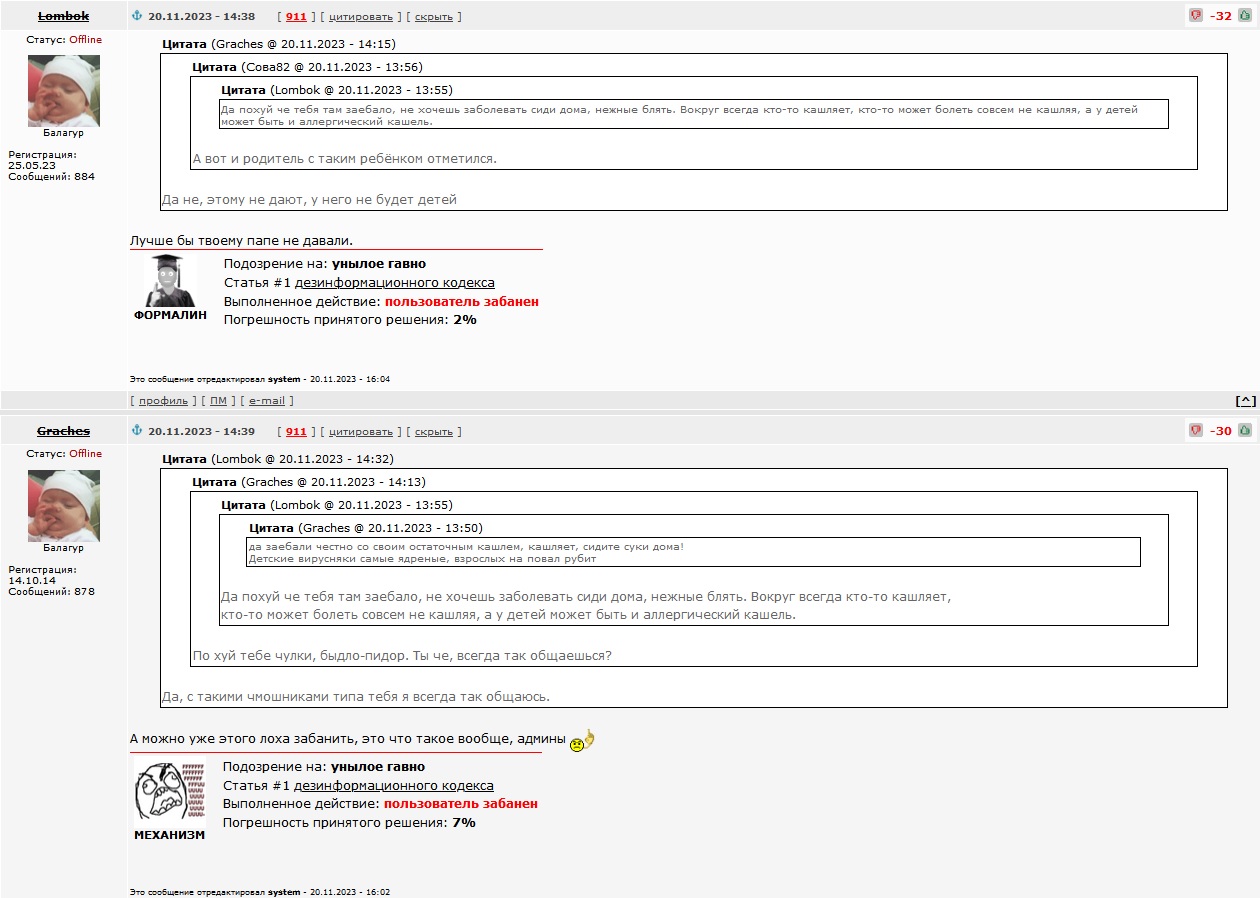Click the МЕХАНИЗМ rage-face image
The image size is (1260, 898).
(x=170, y=793)
